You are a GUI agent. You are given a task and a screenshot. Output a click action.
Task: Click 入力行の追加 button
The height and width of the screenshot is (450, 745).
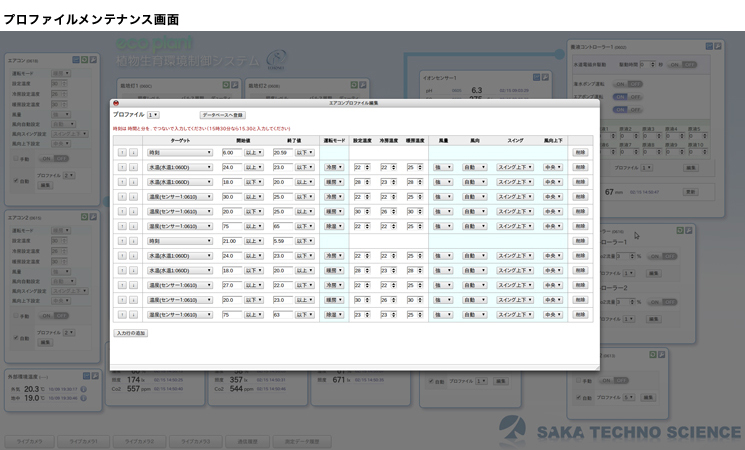pyautogui.click(x=131, y=333)
